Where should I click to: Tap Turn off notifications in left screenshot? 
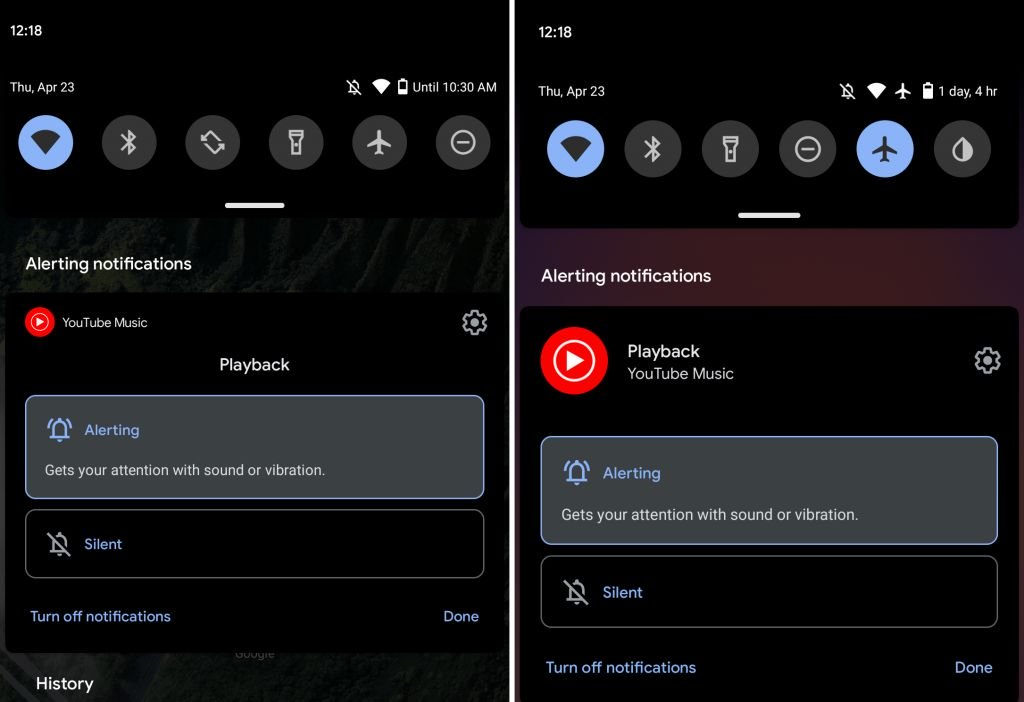(x=100, y=616)
